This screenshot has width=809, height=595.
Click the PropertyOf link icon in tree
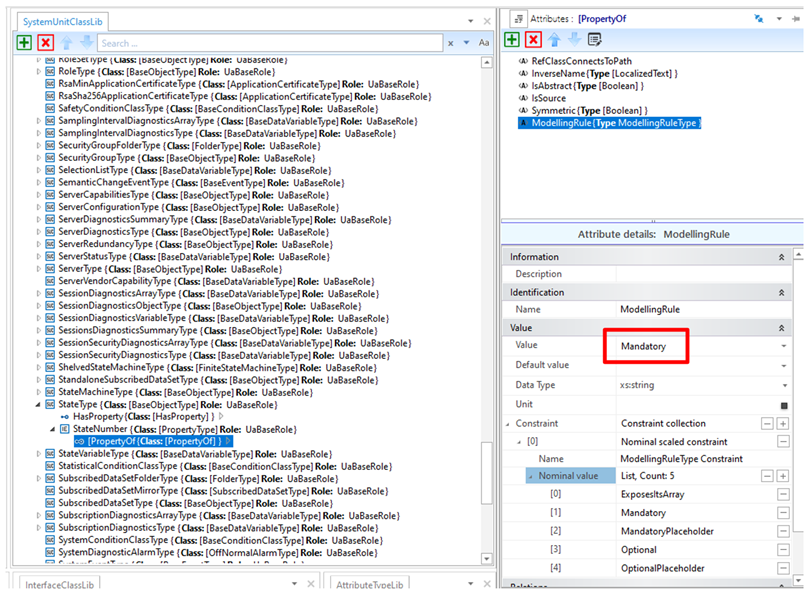(79, 442)
